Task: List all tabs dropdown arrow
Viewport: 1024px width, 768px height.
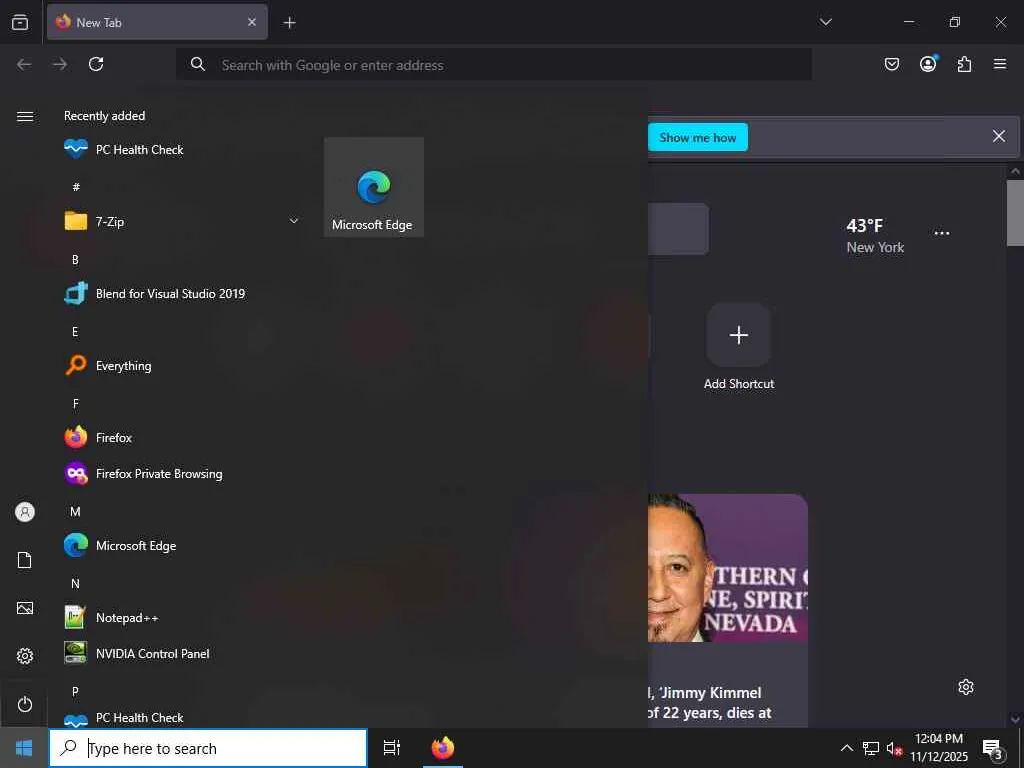Action: click(x=825, y=22)
